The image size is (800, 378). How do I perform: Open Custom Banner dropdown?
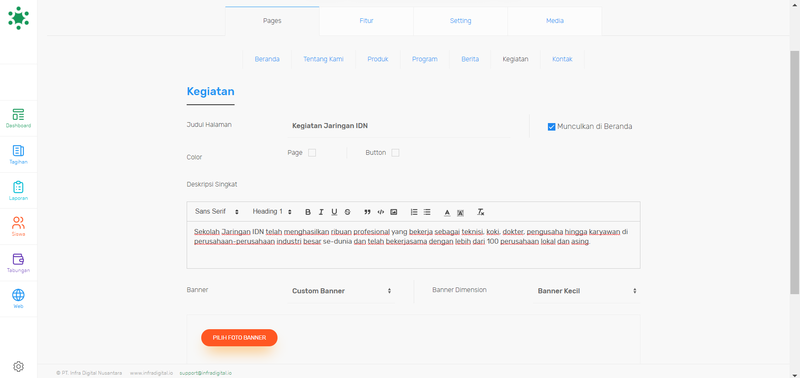341,291
